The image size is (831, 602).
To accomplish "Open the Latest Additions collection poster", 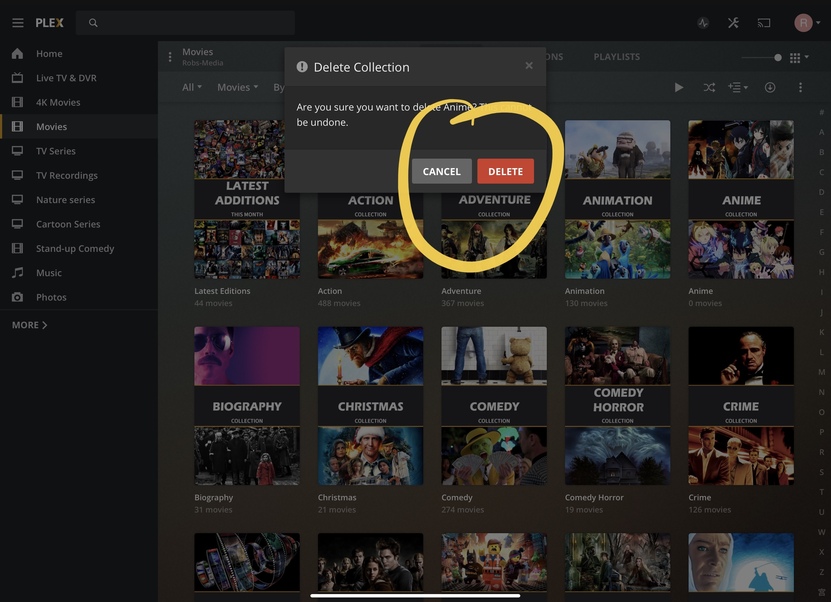I will coord(247,199).
